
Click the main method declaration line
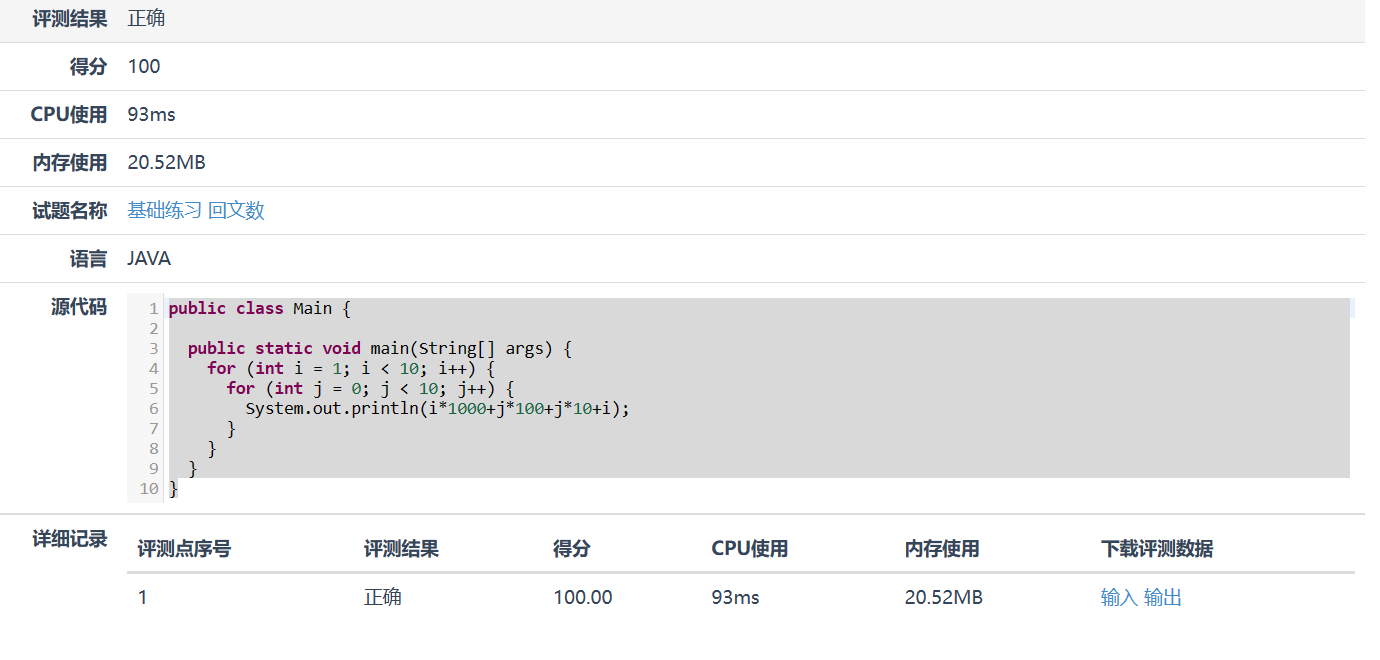378,349
